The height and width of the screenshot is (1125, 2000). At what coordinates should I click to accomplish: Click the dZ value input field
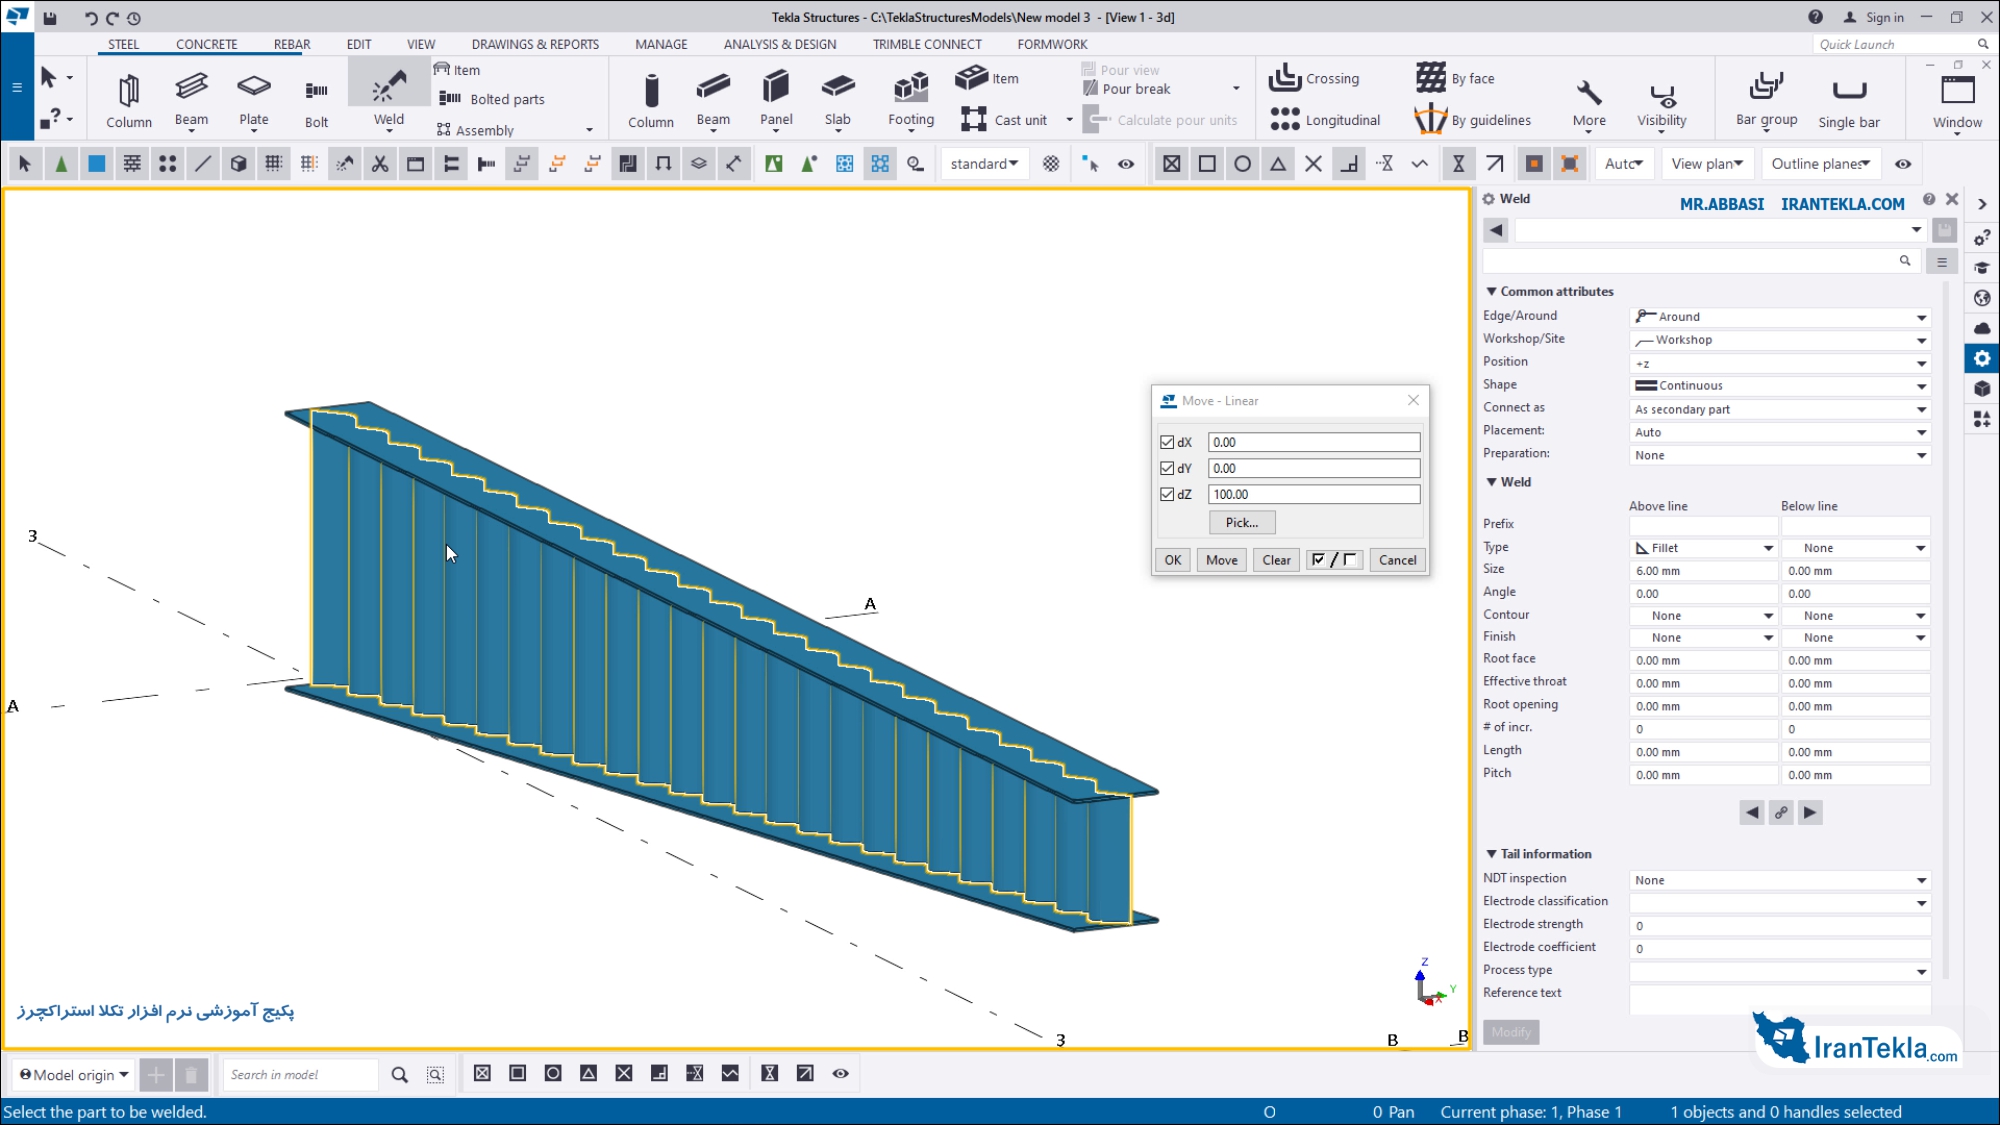coord(1314,494)
